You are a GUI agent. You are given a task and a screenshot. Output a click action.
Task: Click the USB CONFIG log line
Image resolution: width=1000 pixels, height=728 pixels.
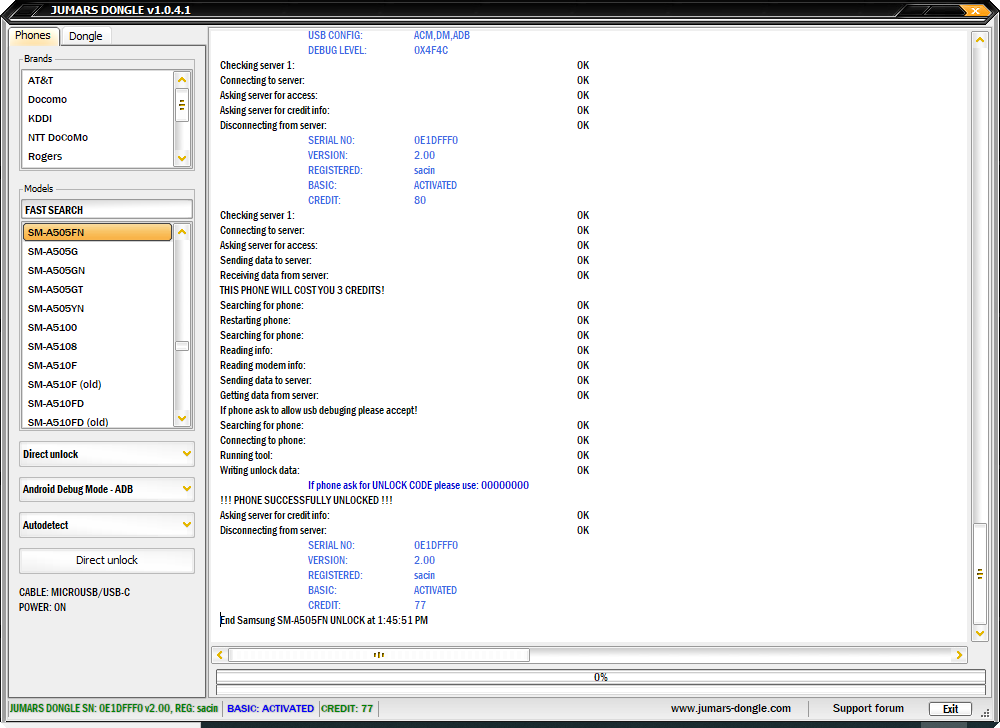tap(388, 35)
